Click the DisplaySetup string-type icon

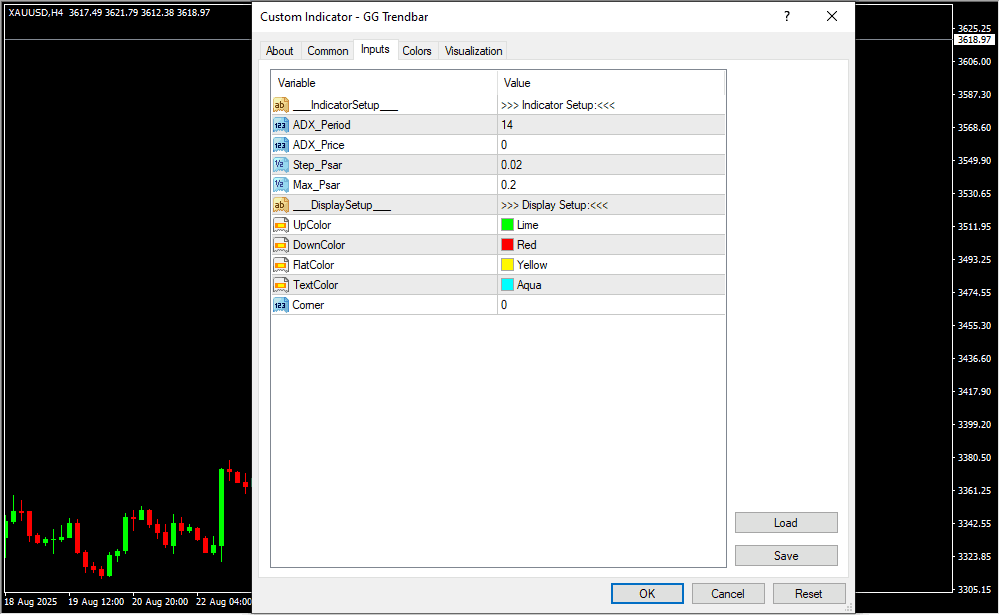tap(280, 205)
